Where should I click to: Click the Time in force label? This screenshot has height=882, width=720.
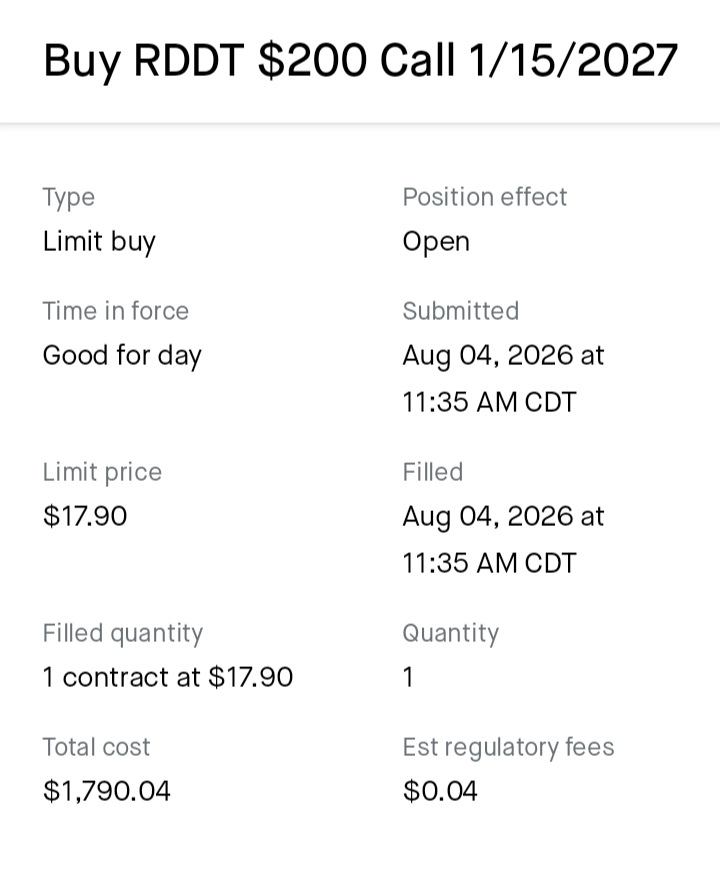click(x=116, y=311)
